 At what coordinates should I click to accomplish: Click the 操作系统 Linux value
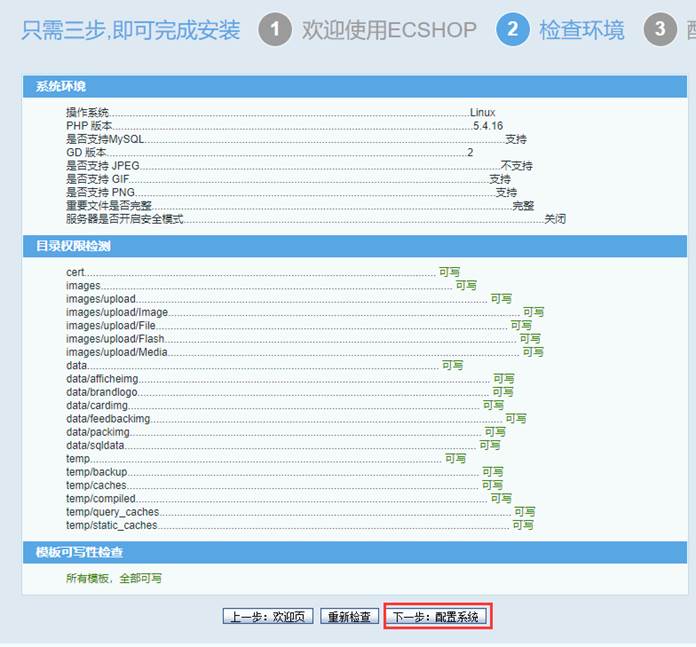[x=483, y=113]
